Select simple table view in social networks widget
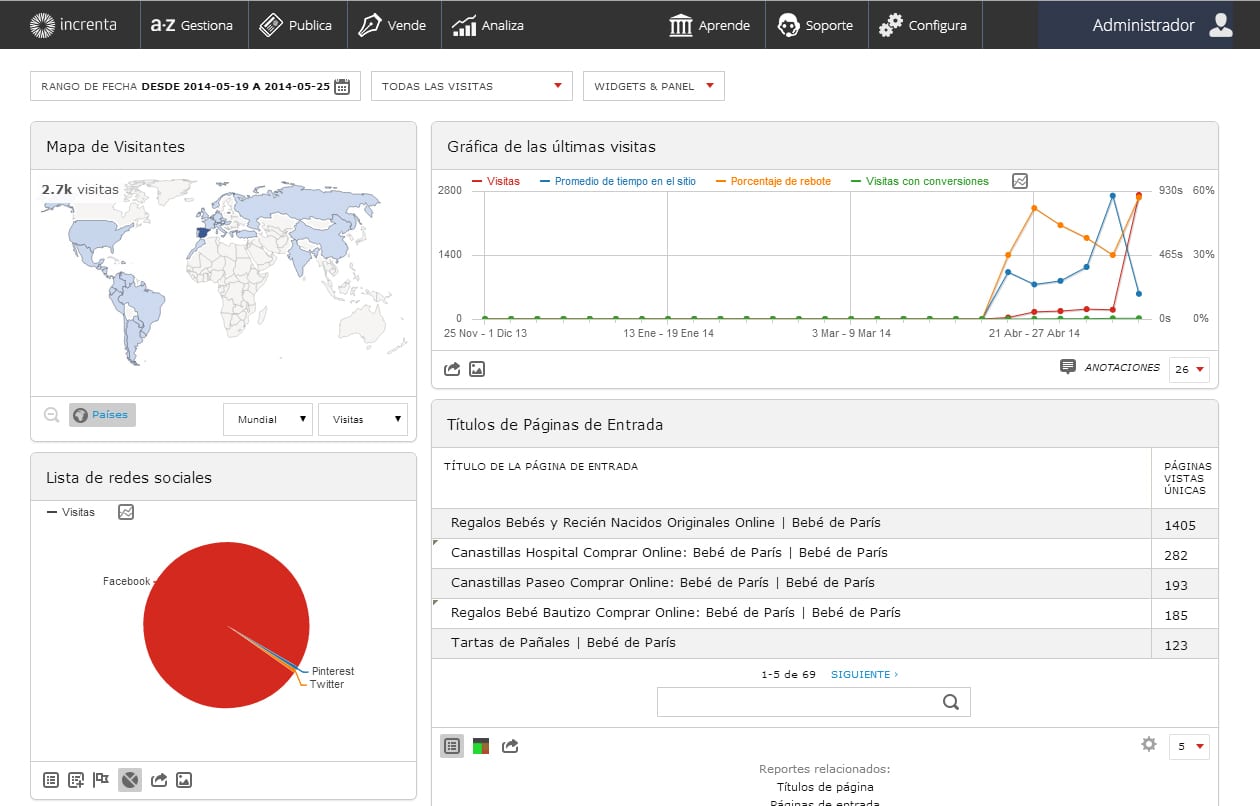 [51, 780]
